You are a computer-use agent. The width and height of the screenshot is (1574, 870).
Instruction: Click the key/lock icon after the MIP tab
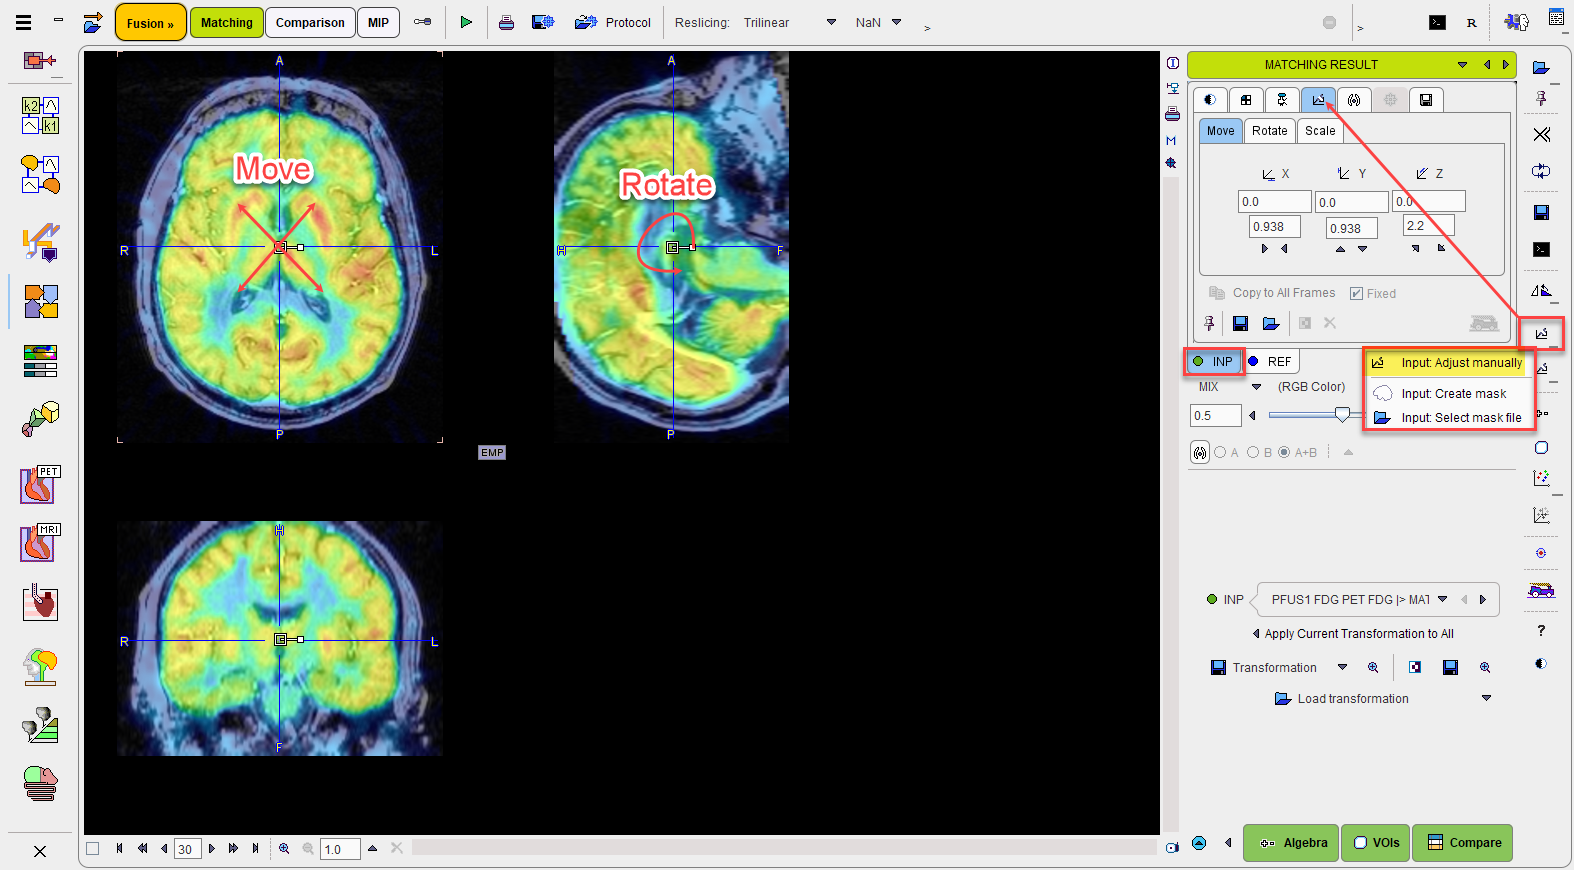pyautogui.click(x=423, y=22)
